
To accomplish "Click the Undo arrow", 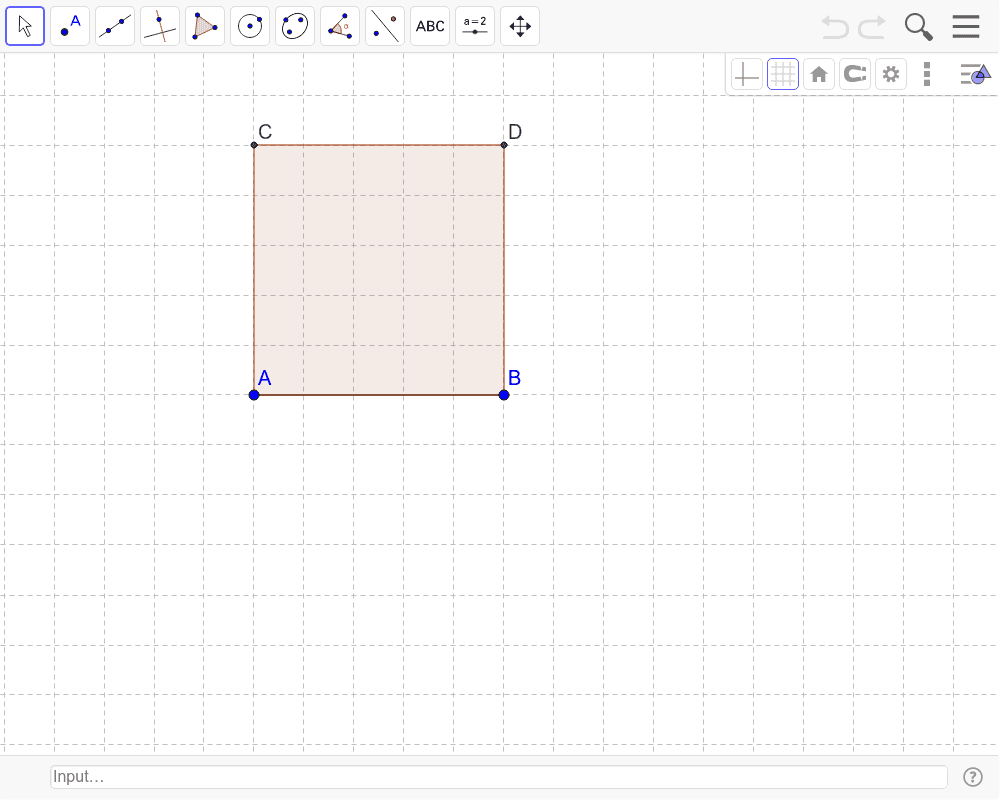I will click(x=835, y=27).
